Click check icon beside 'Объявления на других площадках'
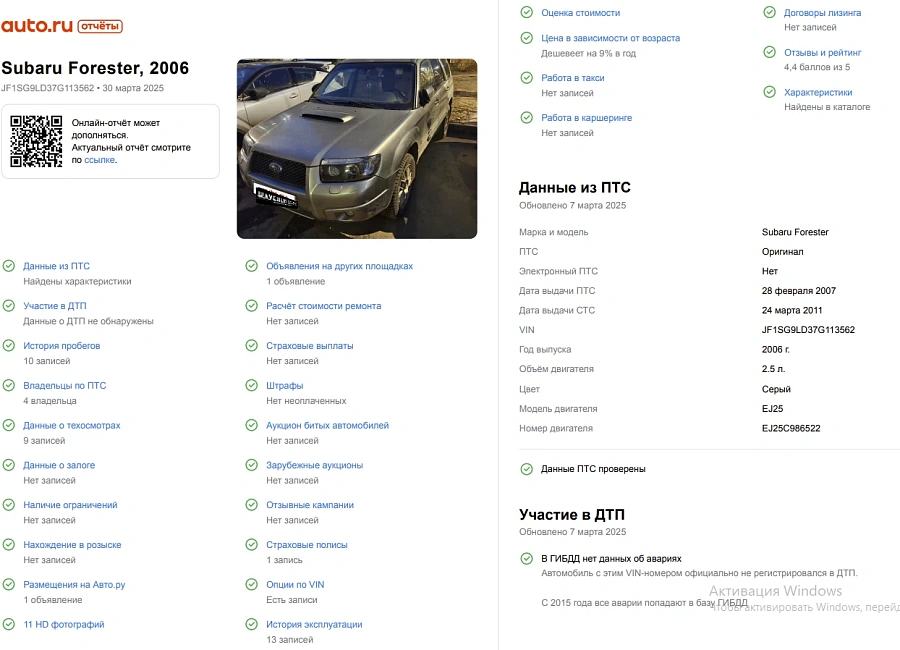 tap(251, 266)
